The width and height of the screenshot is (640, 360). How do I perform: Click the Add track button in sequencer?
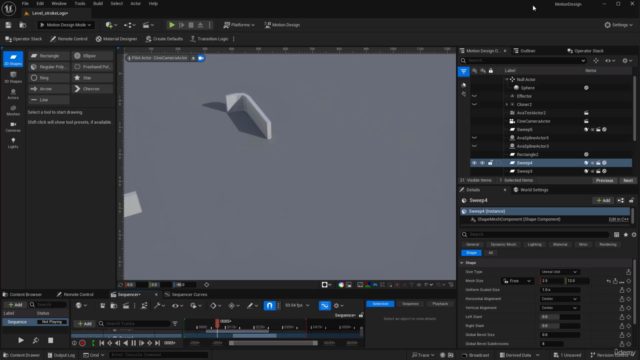pyautogui.click(x=84, y=324)
